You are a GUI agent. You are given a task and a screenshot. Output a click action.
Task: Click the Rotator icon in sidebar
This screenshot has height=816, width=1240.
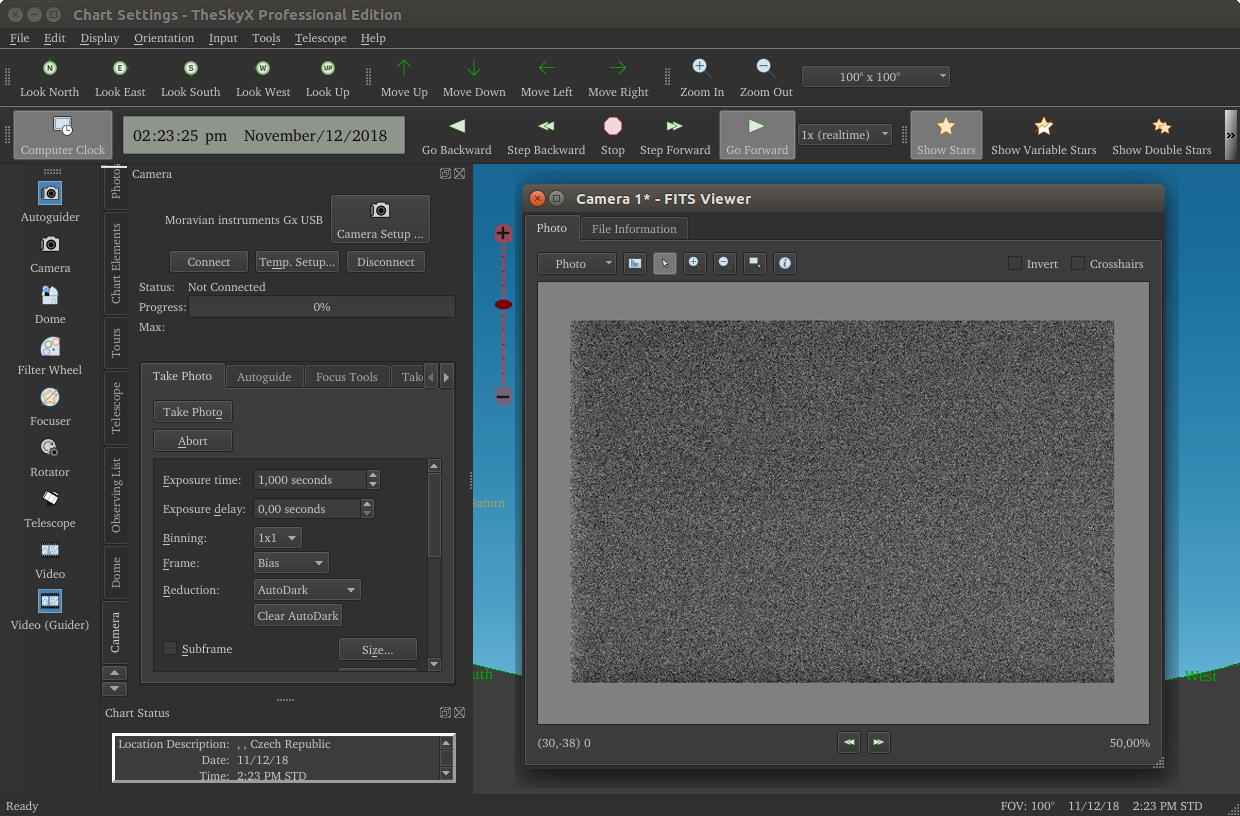tap(50, 449)
